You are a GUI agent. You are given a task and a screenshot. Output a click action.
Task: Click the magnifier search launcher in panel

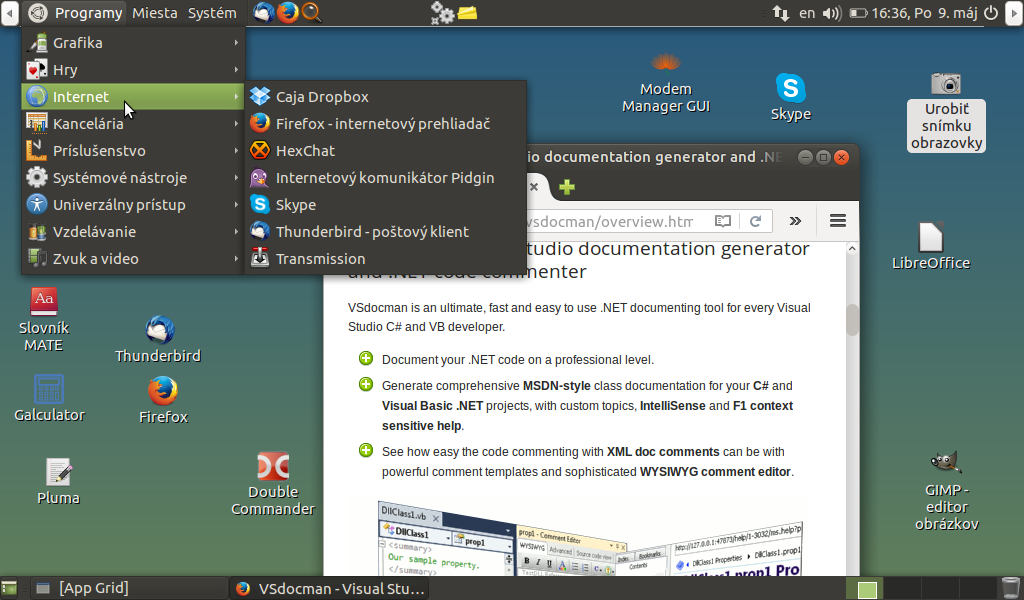click(x=312, y=12)
